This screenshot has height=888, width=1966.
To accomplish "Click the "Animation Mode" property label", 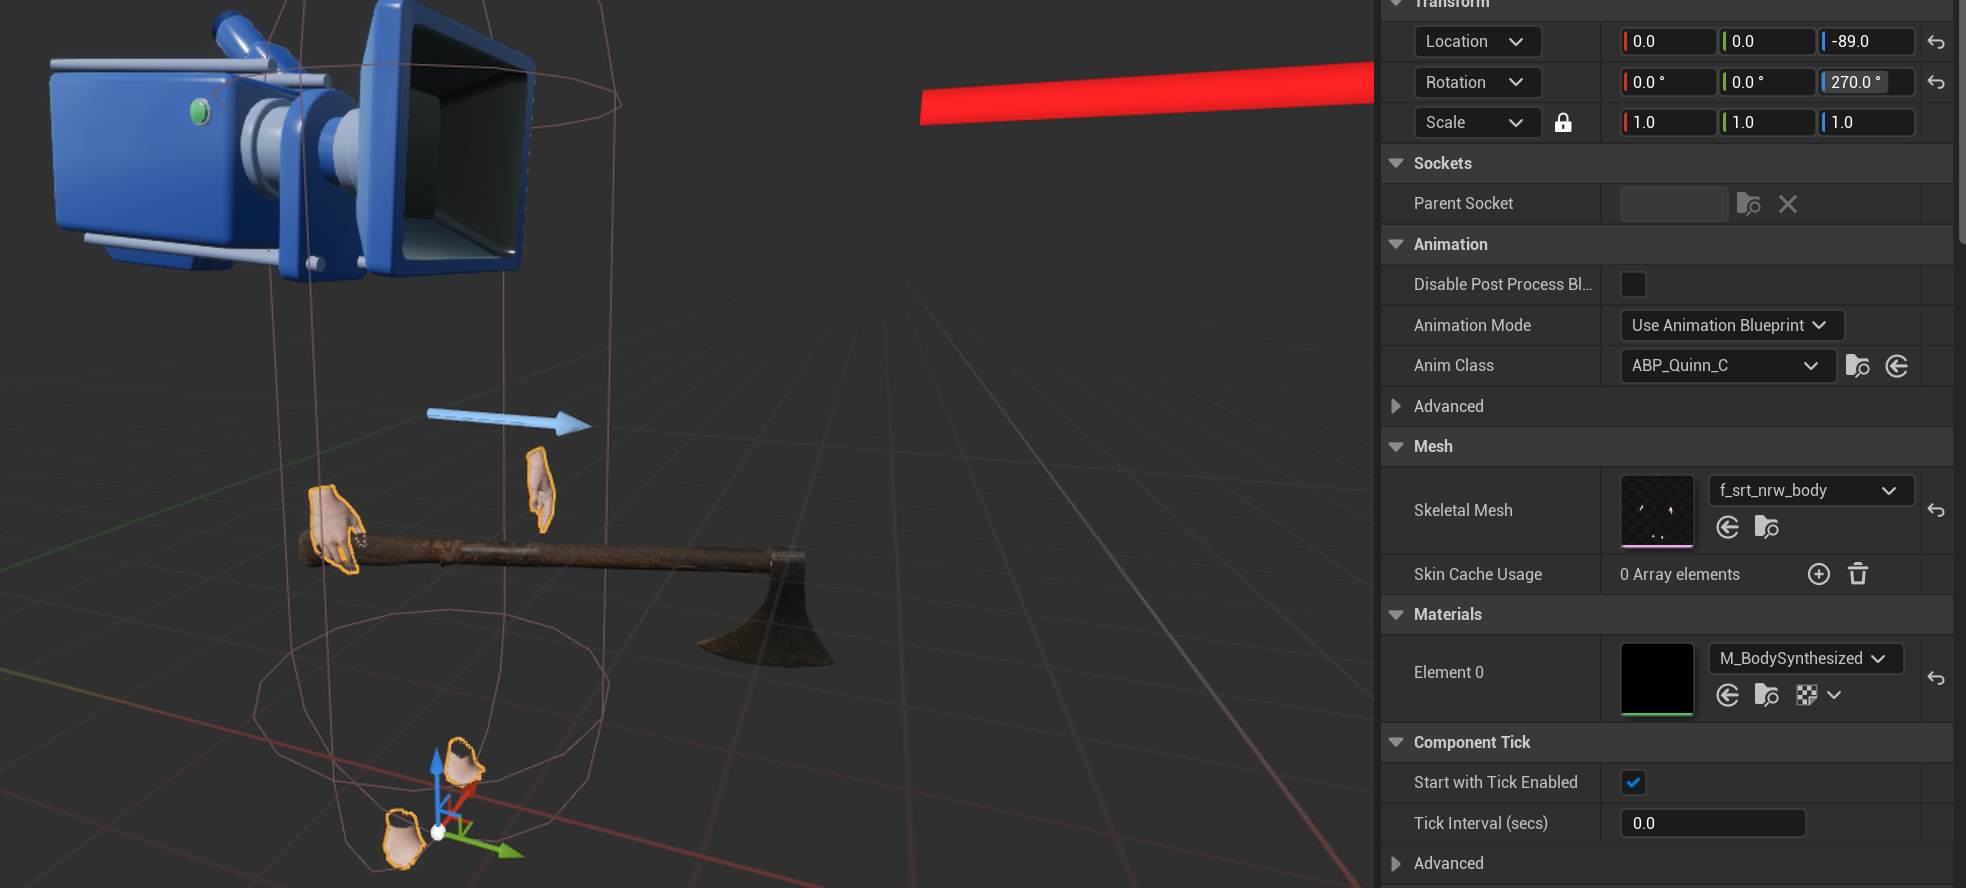I will point(1472,325).
